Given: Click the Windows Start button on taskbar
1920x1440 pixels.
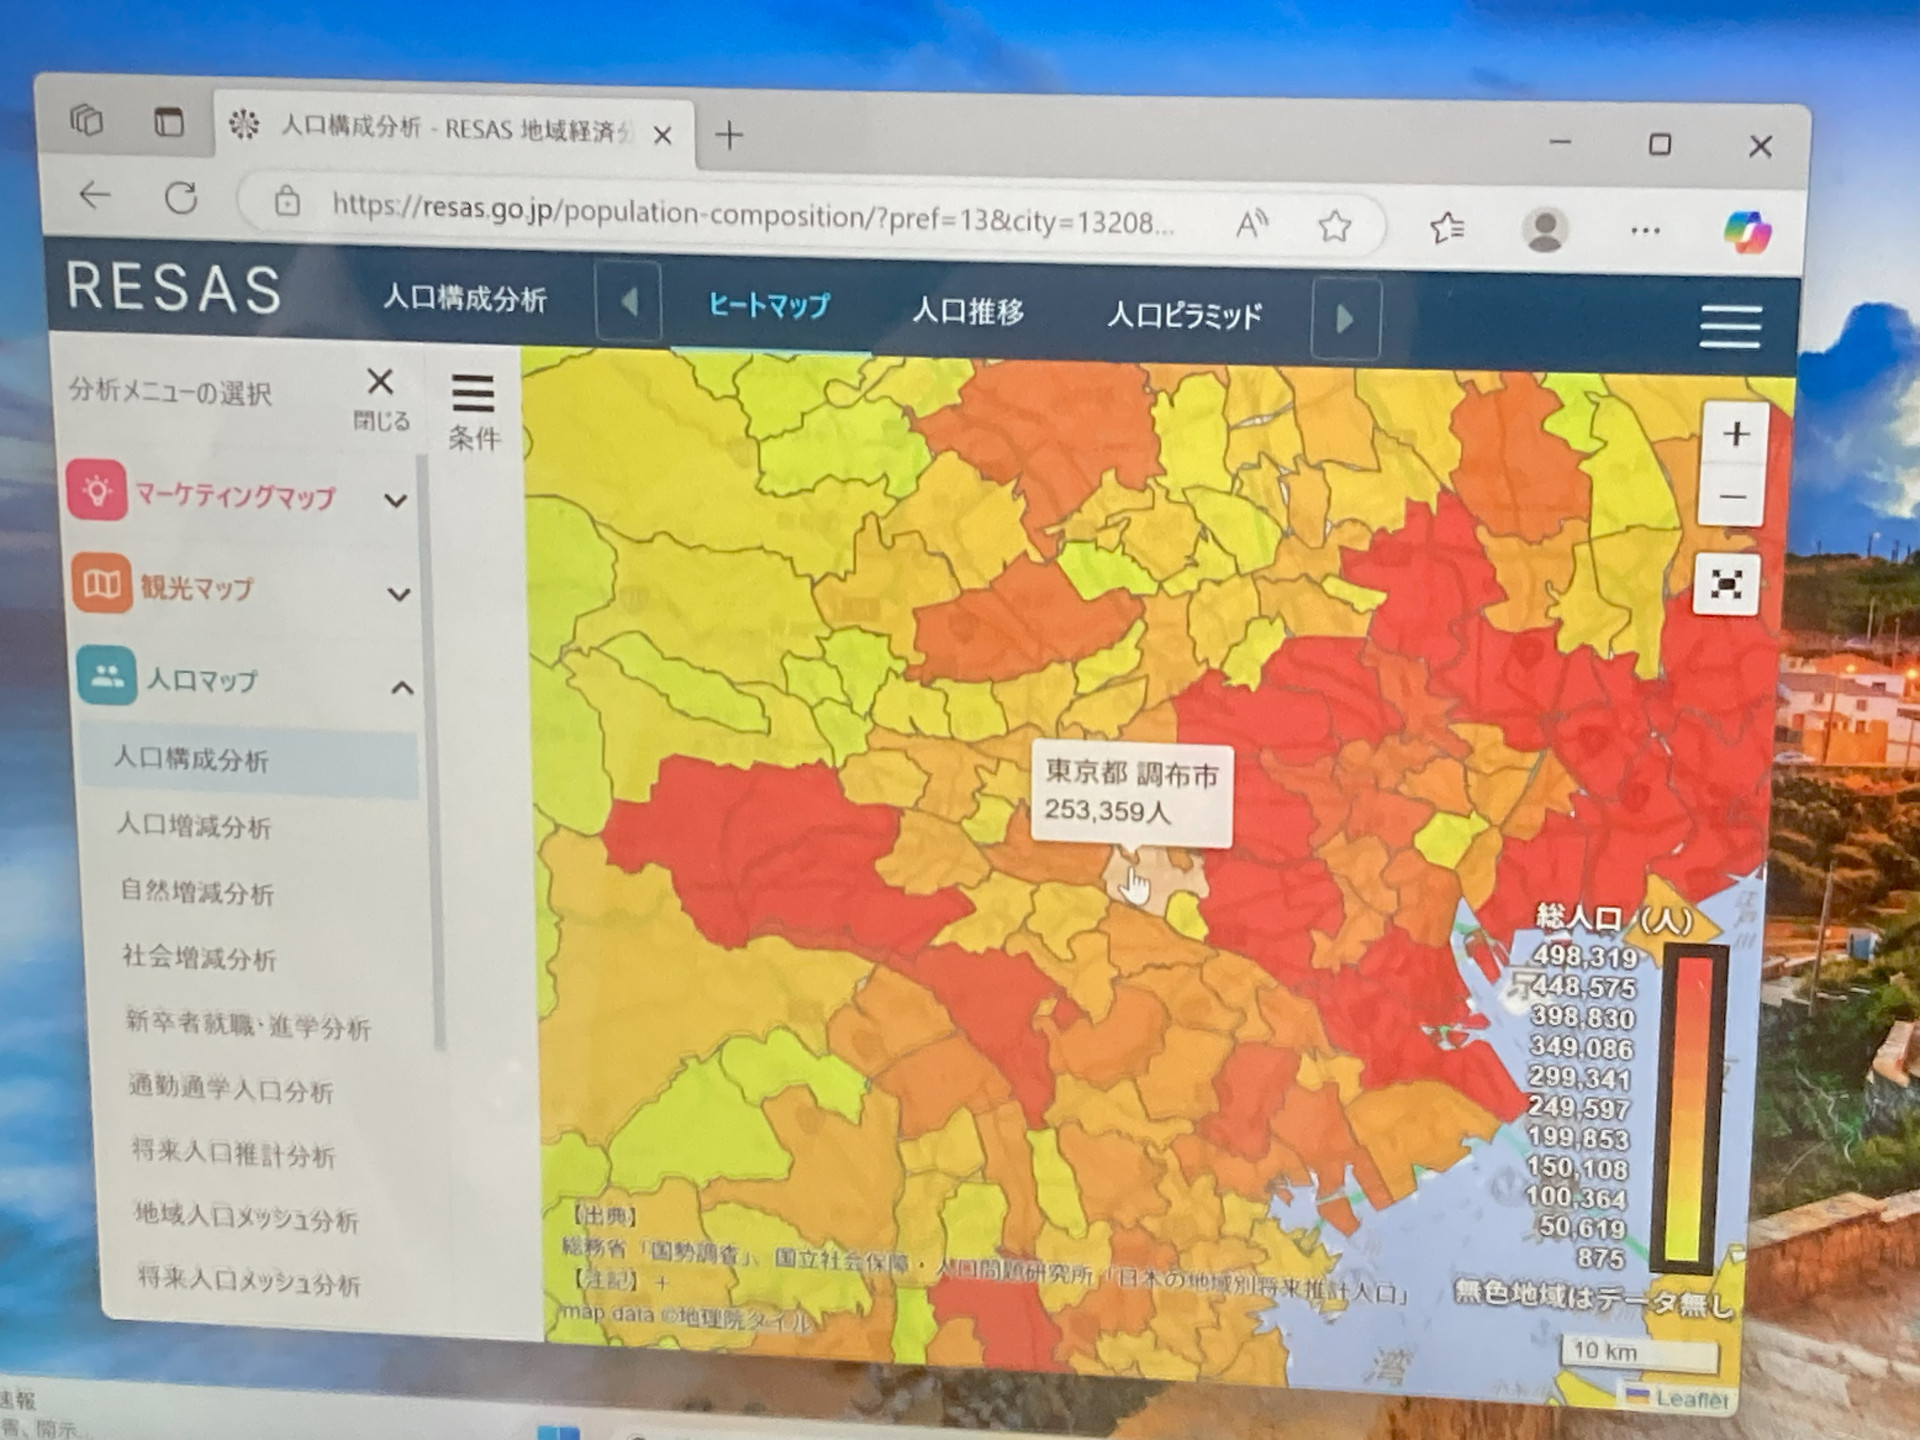Looking at the screenshot, I should coord(559,1432).
